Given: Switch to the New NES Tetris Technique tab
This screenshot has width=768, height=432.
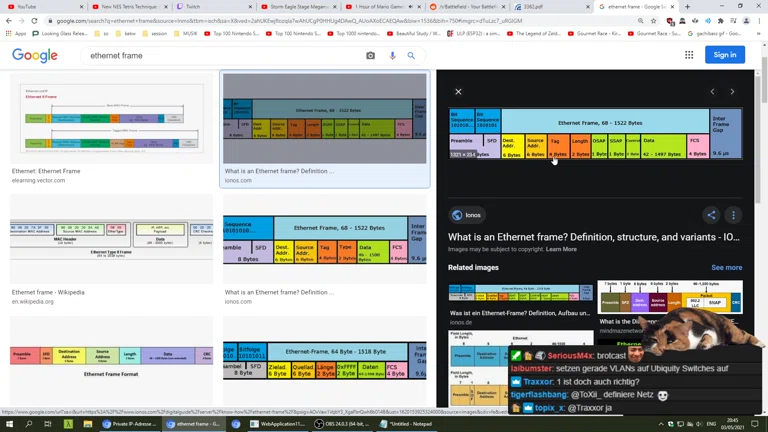Looking at the screenshot, I should (129, 7).
